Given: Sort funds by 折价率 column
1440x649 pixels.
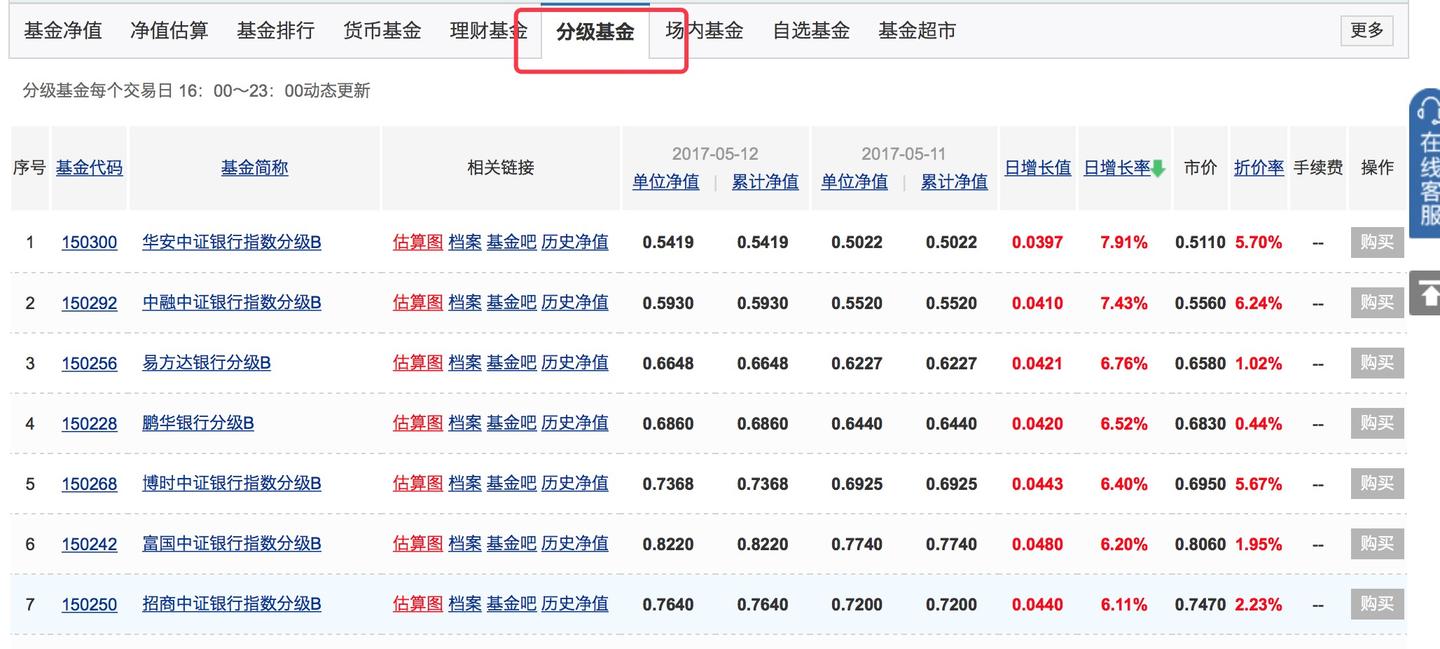Looking at the screenshot, I should click(1258, 168).
